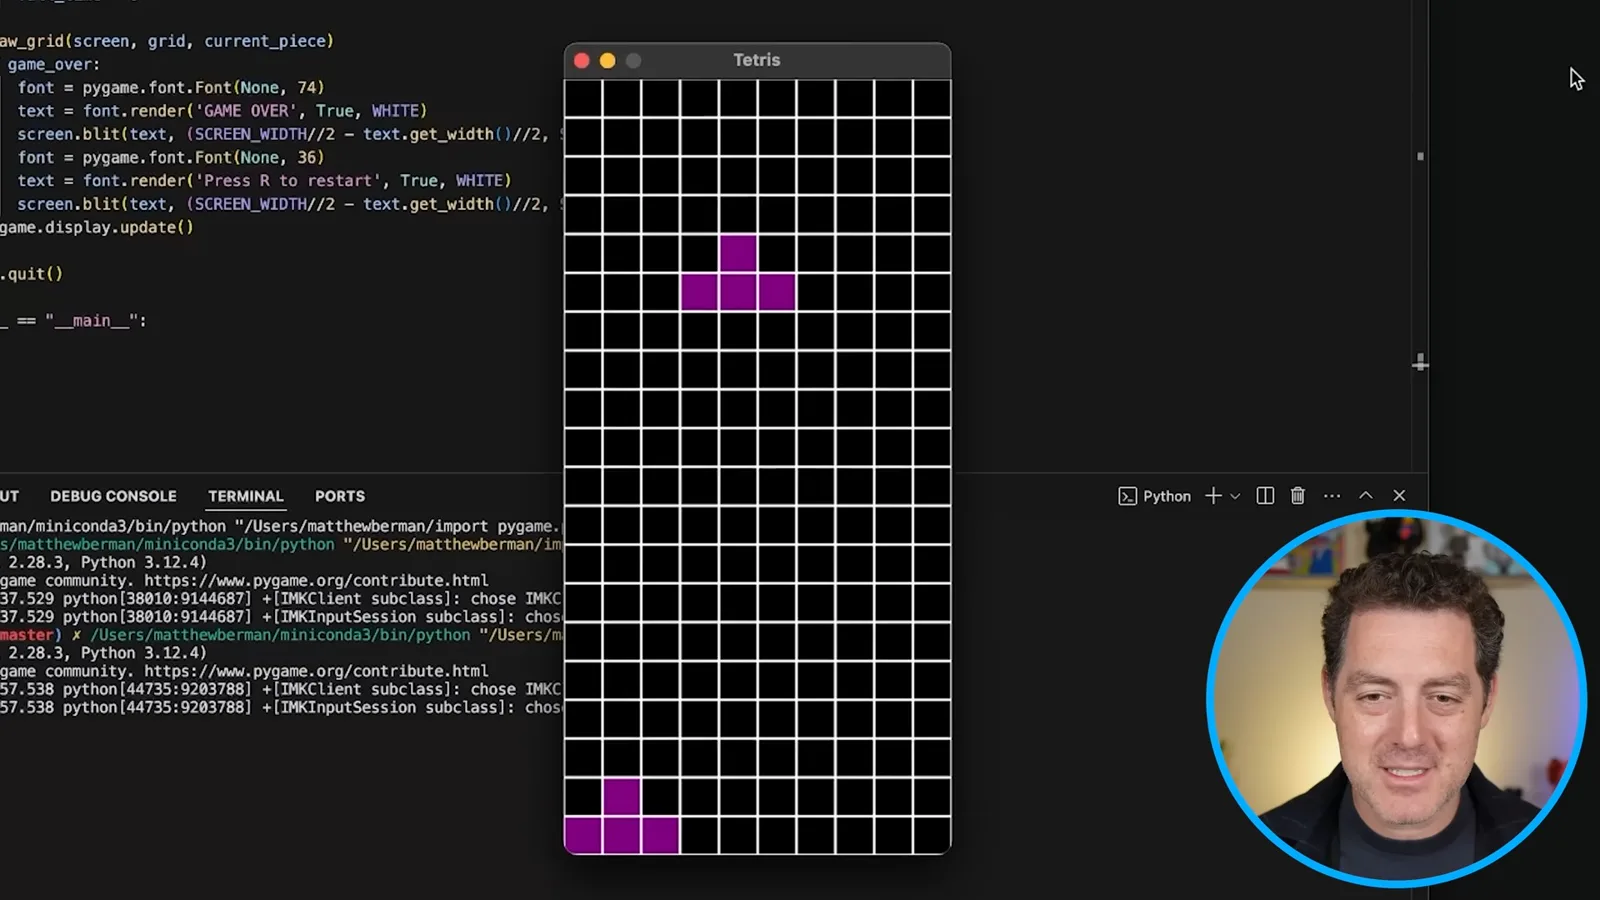This screenshot has width=1600, height=900.
Task: Click the landed purple piece's top block
Action: pyautogui.click(x=621, y=797)
